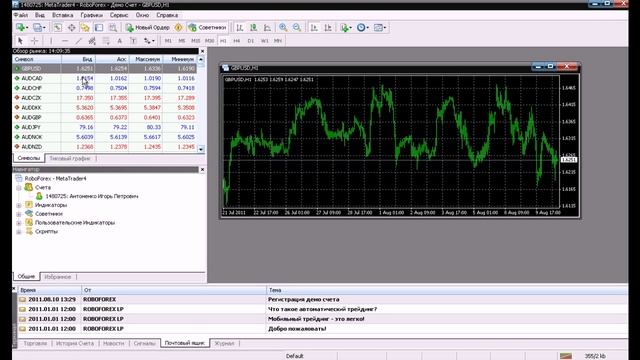Switch timeframe to H1

click(223, 41)
